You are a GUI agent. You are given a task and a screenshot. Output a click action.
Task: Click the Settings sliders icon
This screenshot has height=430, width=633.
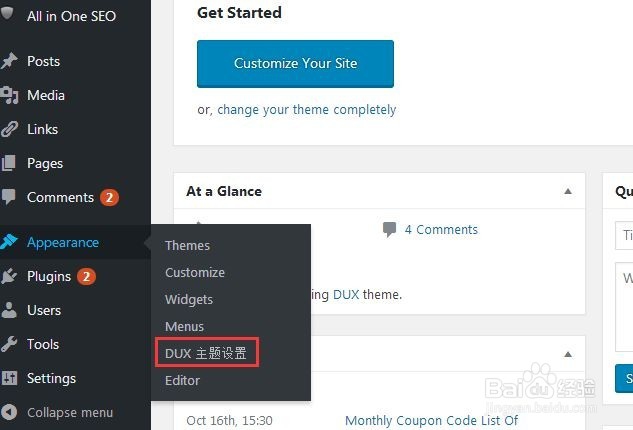click(10, 378)
